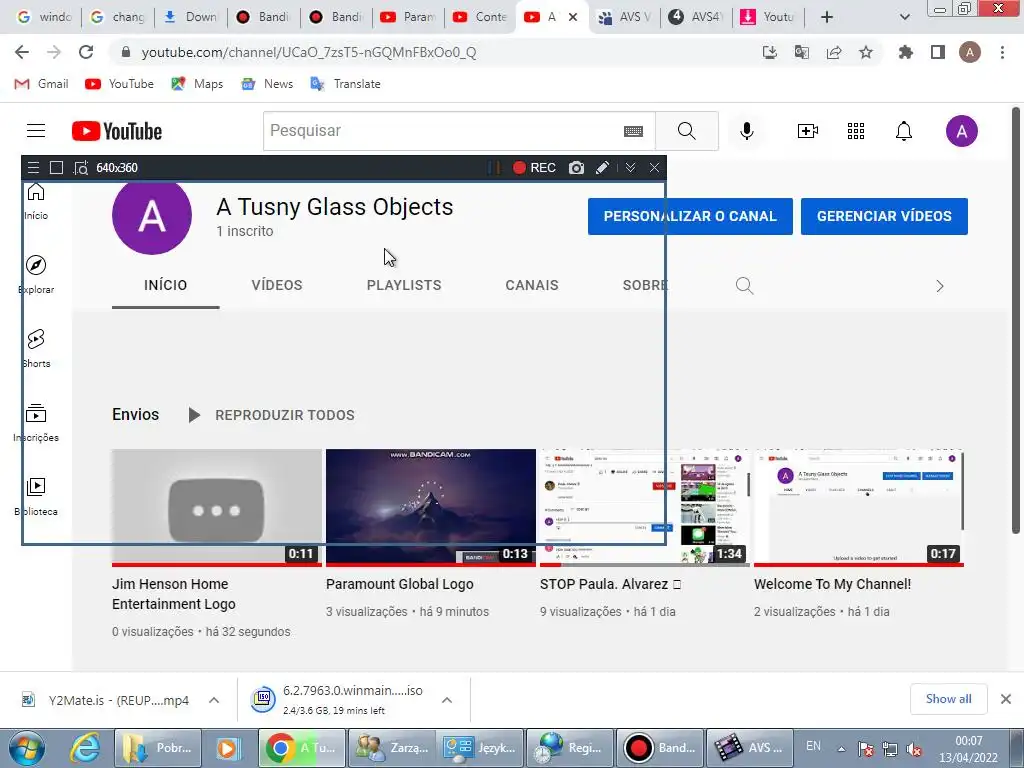The height and width of the screenshot is (768, 1024).
Task: Open the purple account avatar menu
Action: click(961, 131)
